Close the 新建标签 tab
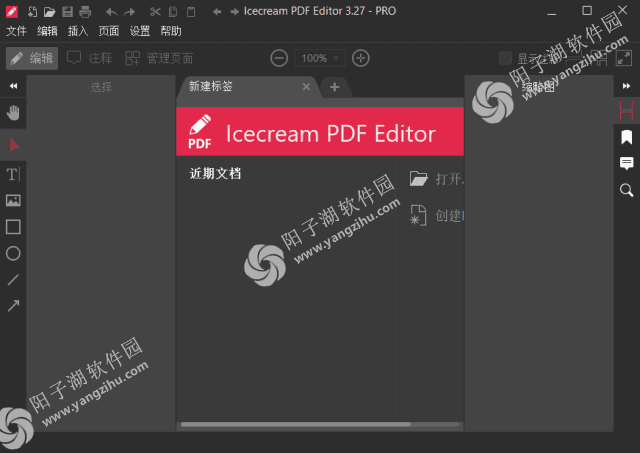The image size is (640, 453). [307, 87]
